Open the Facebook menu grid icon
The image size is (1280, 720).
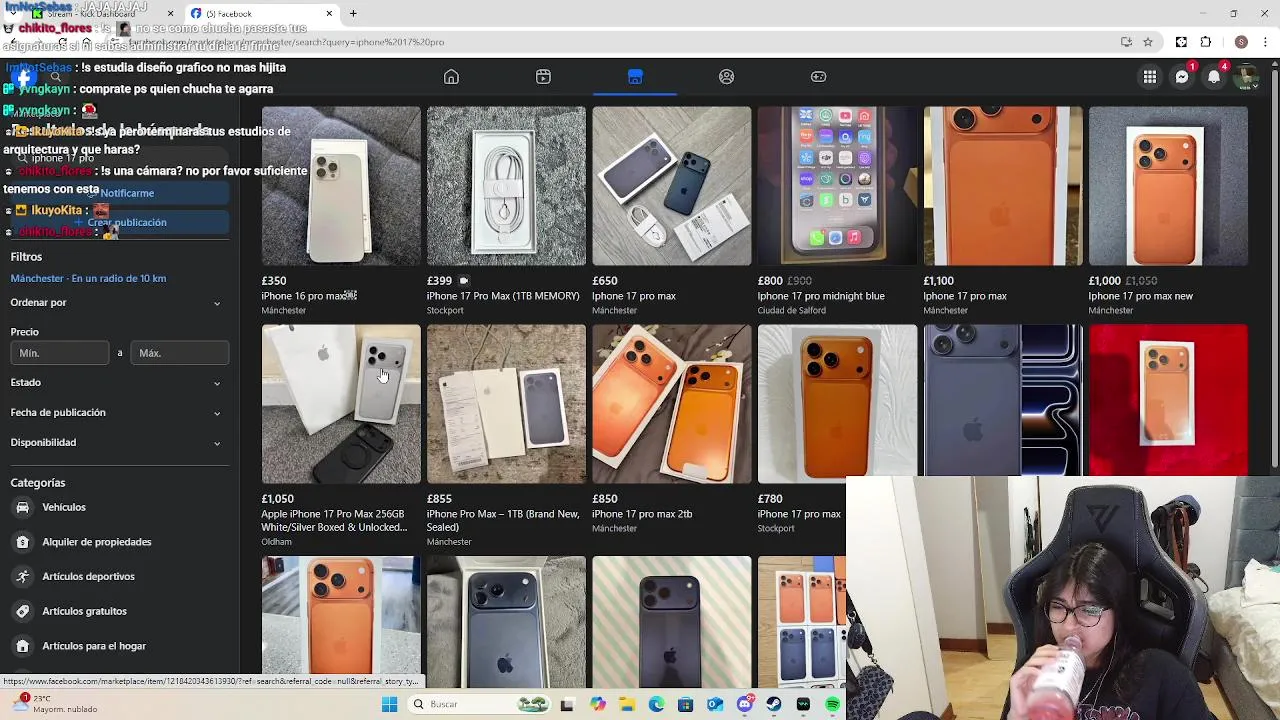tap(1150, 77)
